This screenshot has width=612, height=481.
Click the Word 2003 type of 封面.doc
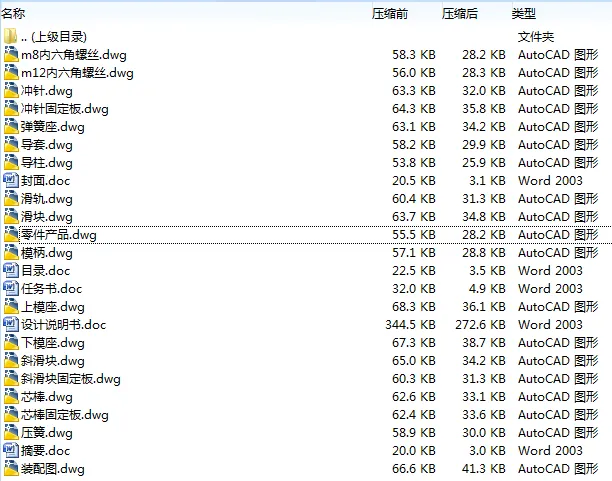(x=550, y=180)
